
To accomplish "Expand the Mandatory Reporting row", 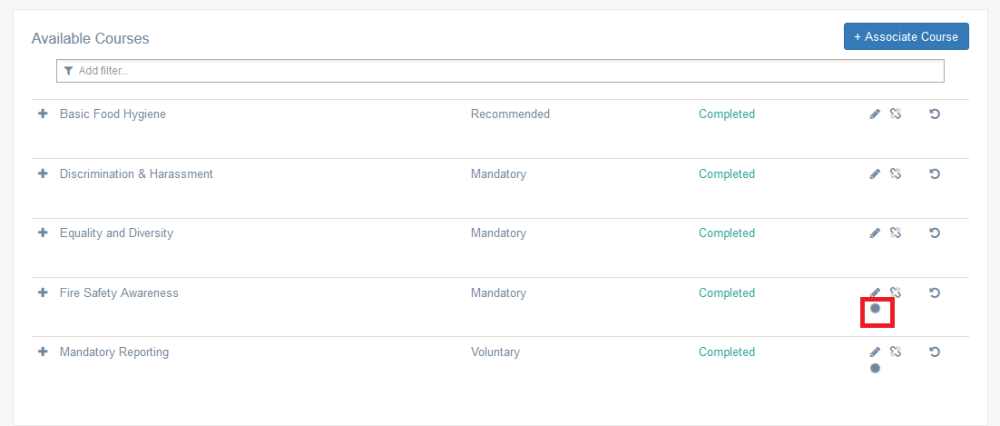I will (43, 351).
